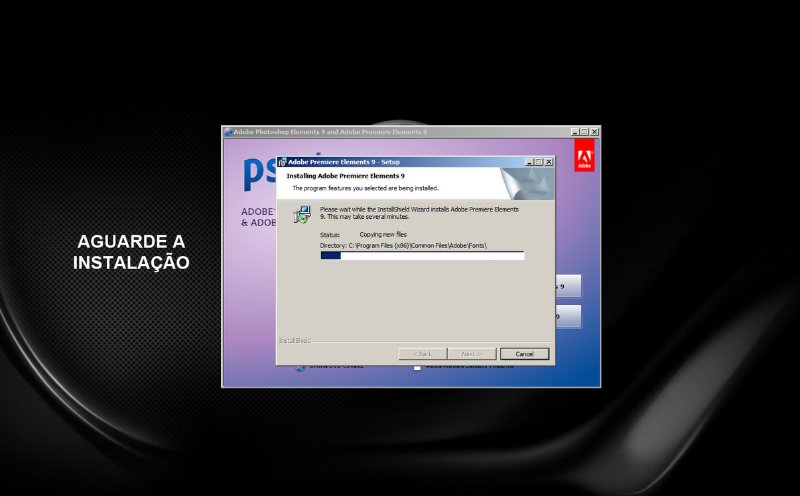Maximize the Premiere Elements Setup dialog

click(538, 162)
